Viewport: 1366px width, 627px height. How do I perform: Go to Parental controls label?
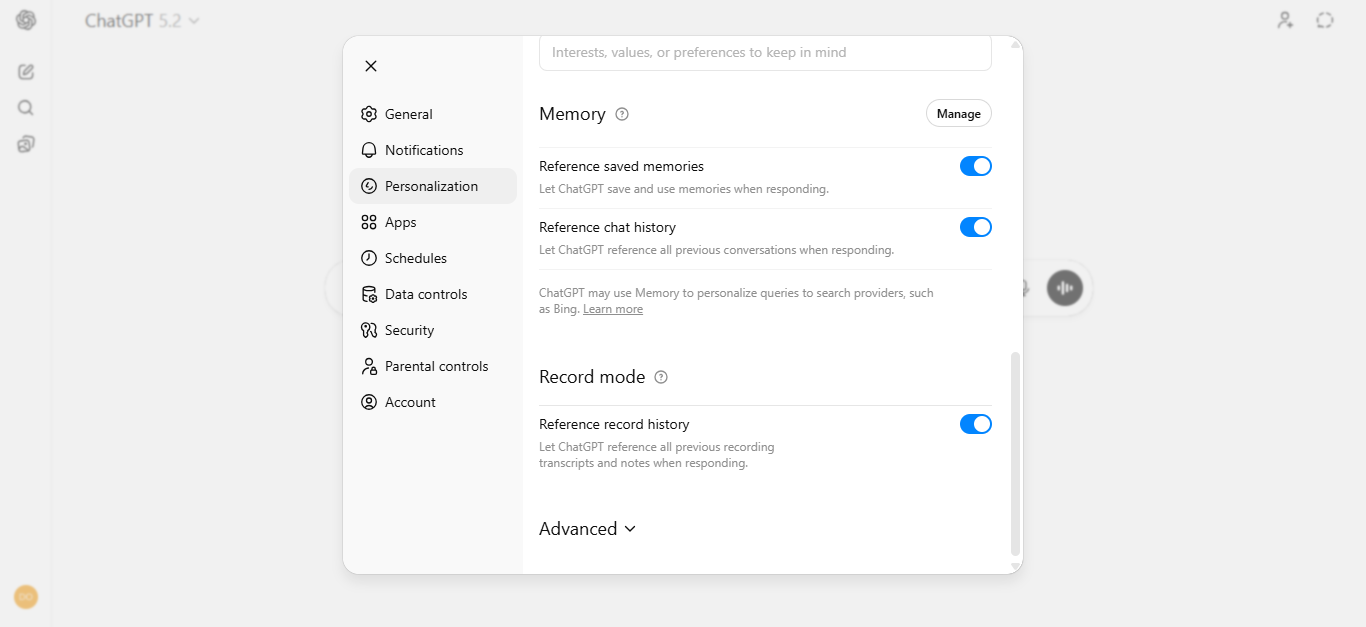[x=437, y=366]
